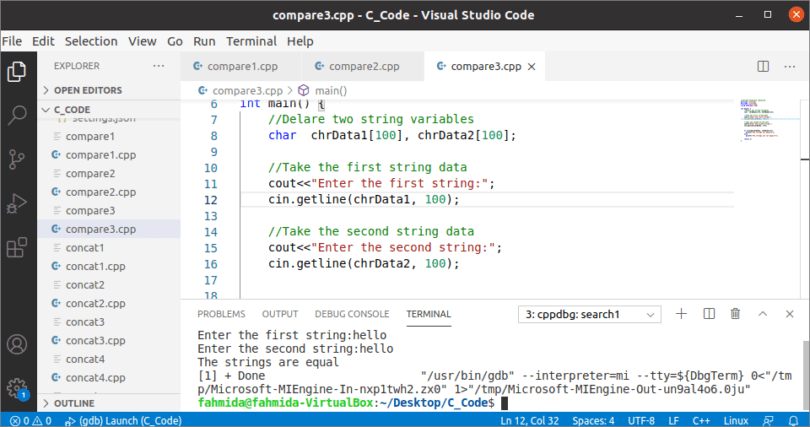Maximize the panel with up chevron
This screenshot has width=810, height=427.
pos(762,314)
